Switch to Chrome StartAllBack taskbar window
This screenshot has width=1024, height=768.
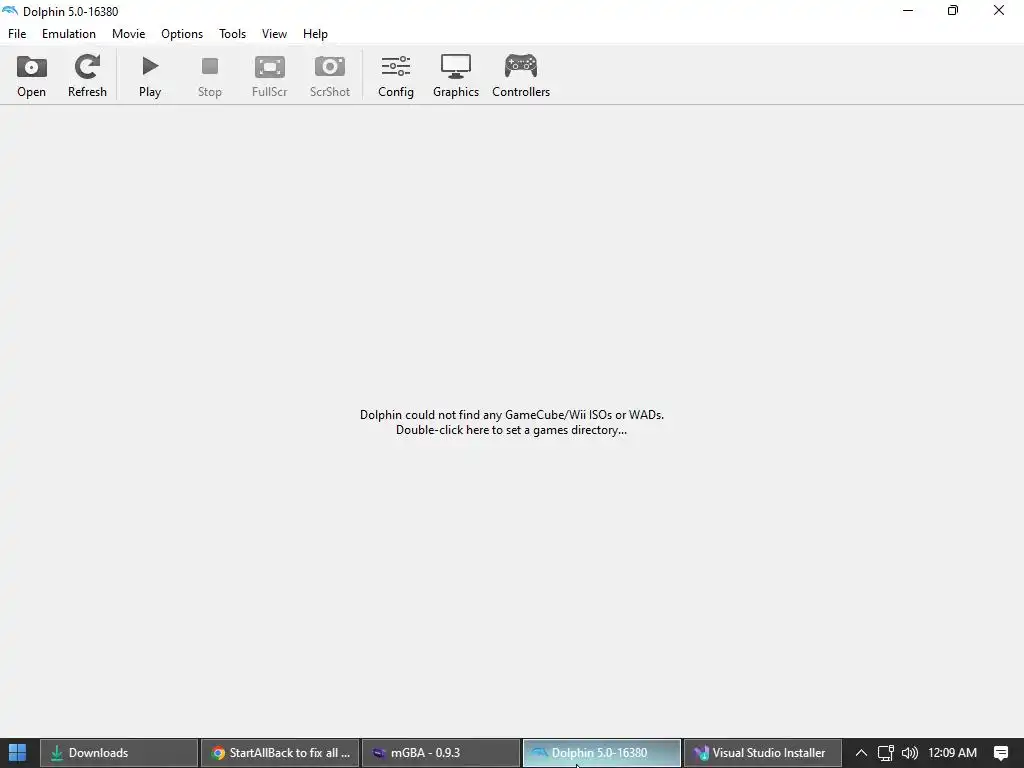(x=280, y=753)
